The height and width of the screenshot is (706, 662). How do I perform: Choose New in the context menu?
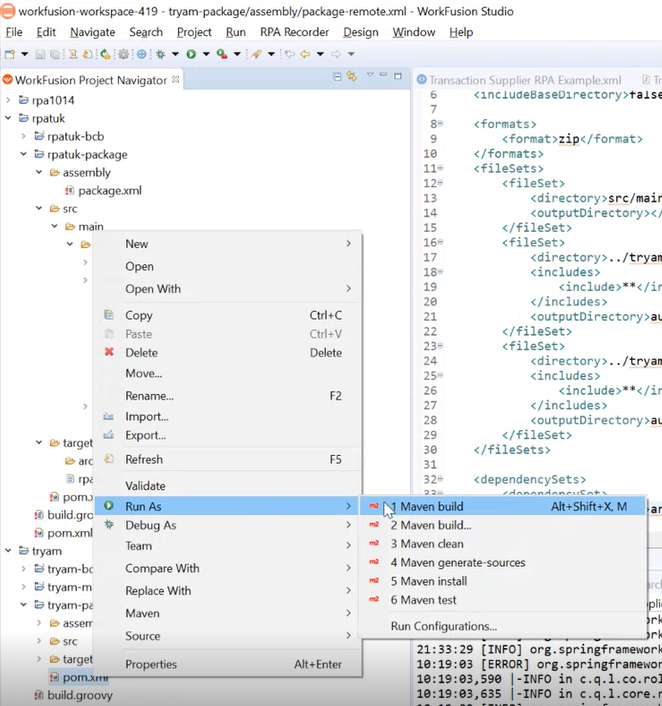point(227,244)
